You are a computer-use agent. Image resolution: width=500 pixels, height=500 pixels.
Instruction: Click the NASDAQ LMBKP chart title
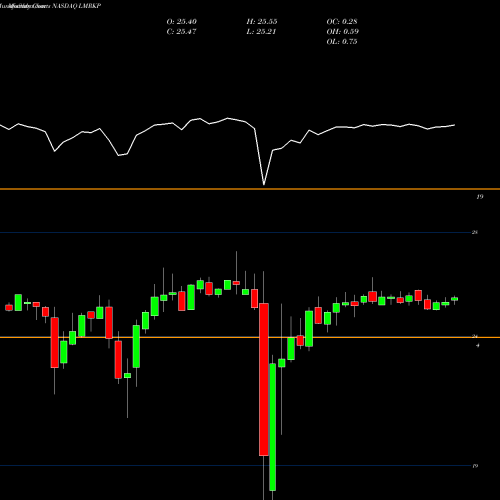pos(51,6)
